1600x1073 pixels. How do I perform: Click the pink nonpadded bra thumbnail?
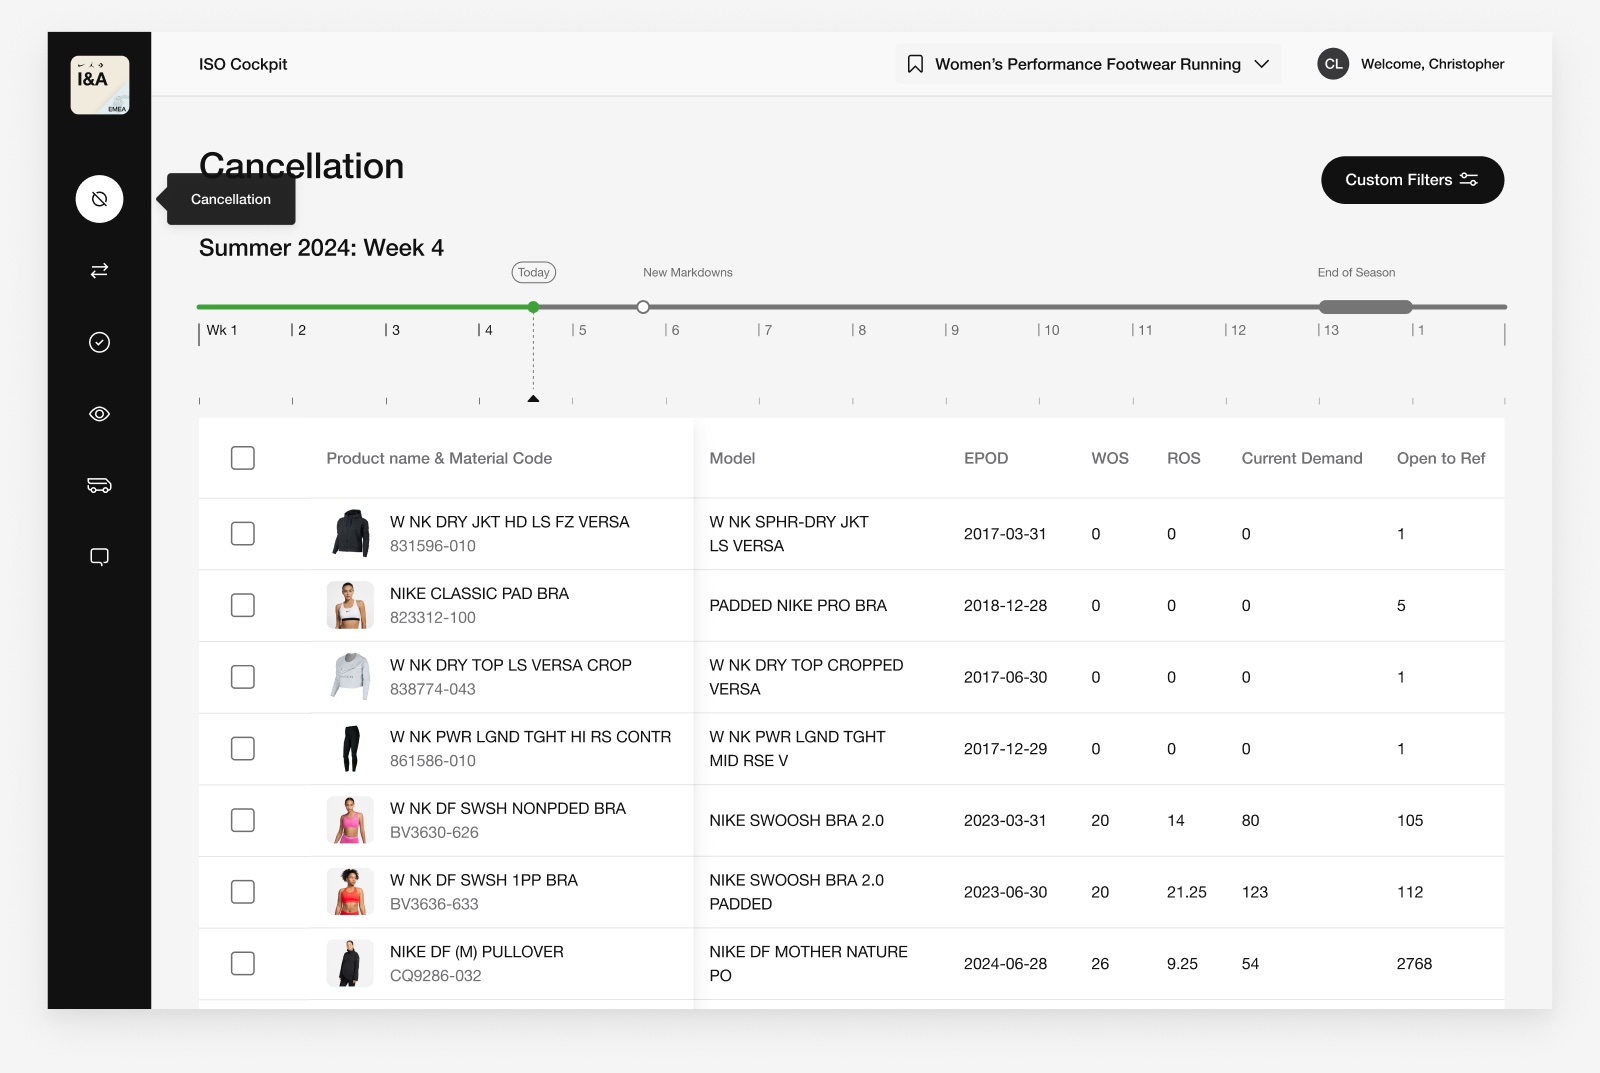click(350, 820)
